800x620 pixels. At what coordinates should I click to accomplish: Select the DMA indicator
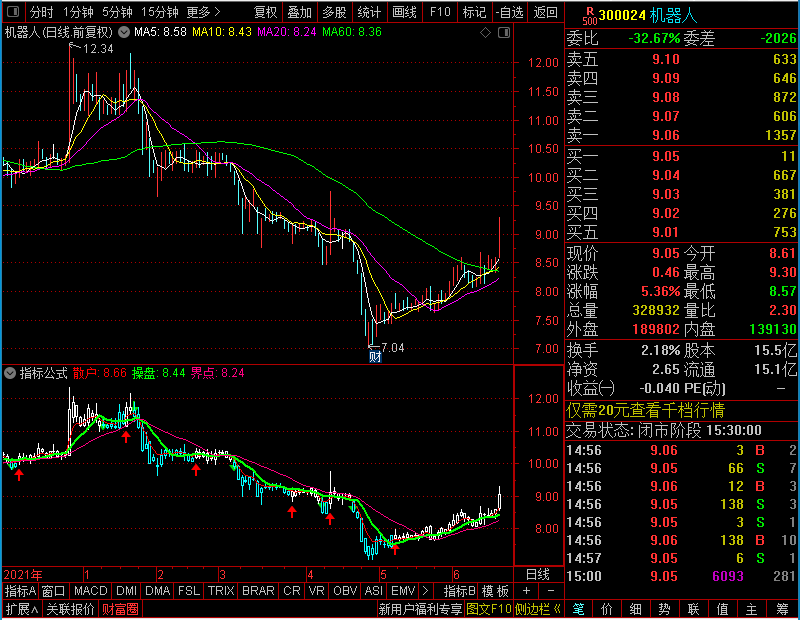tap(157, 591)
